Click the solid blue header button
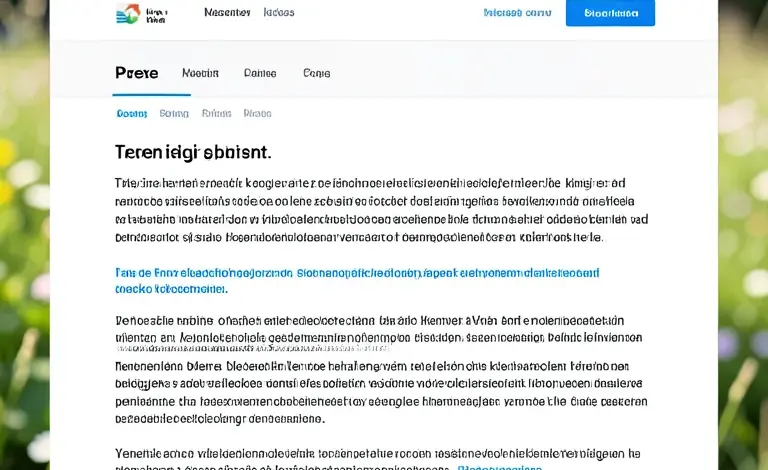The image size is (768, 470). point(610,13)
